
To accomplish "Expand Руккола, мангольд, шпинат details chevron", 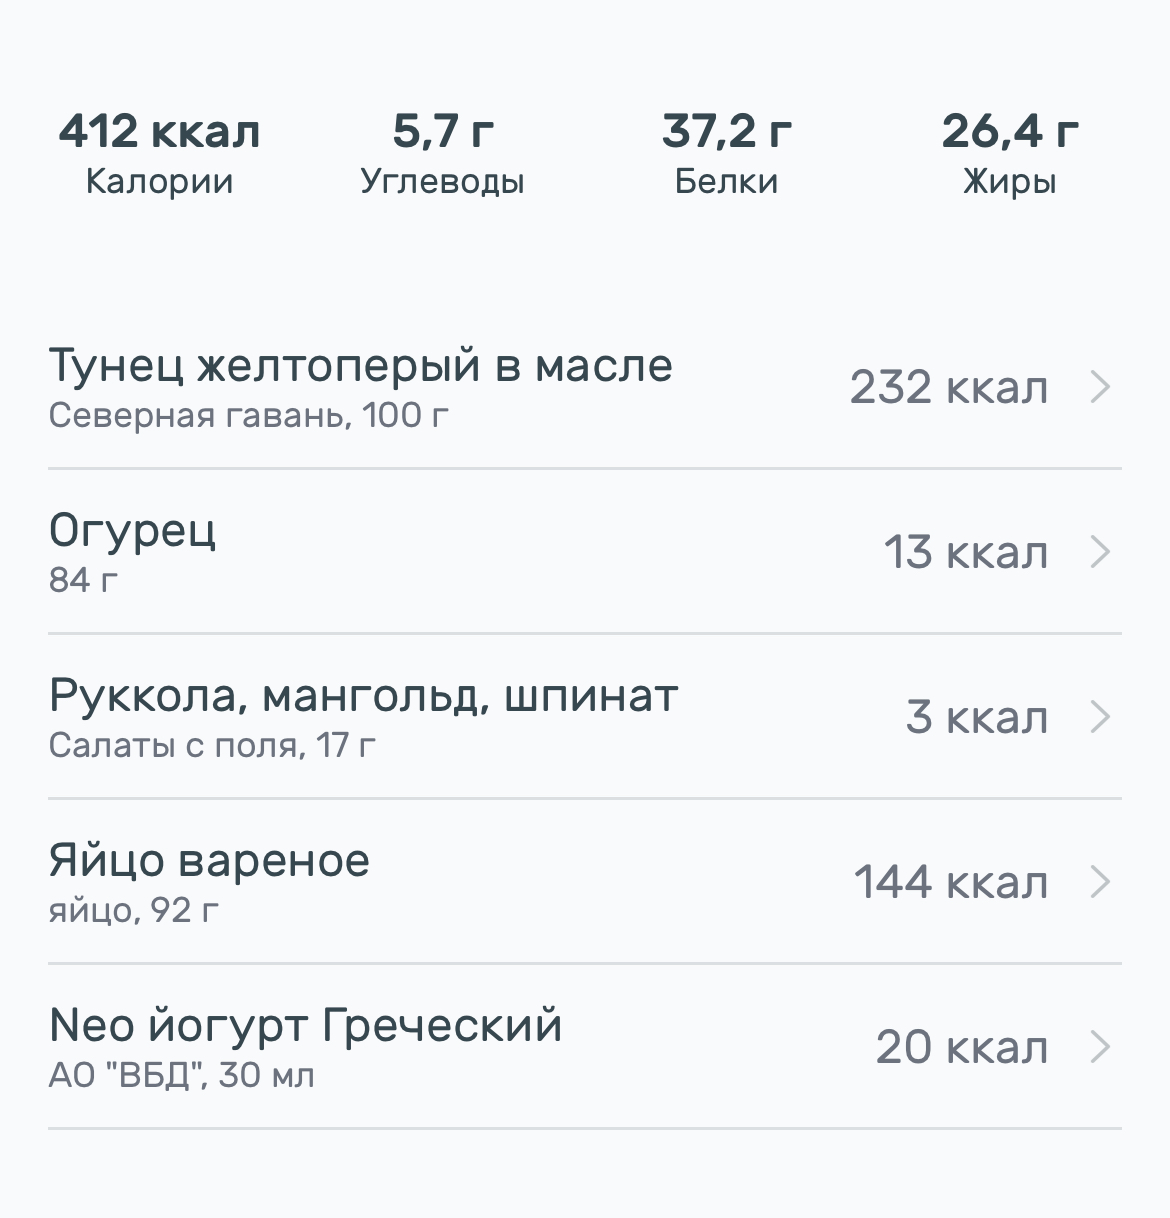I will (x=1100, y=717).
